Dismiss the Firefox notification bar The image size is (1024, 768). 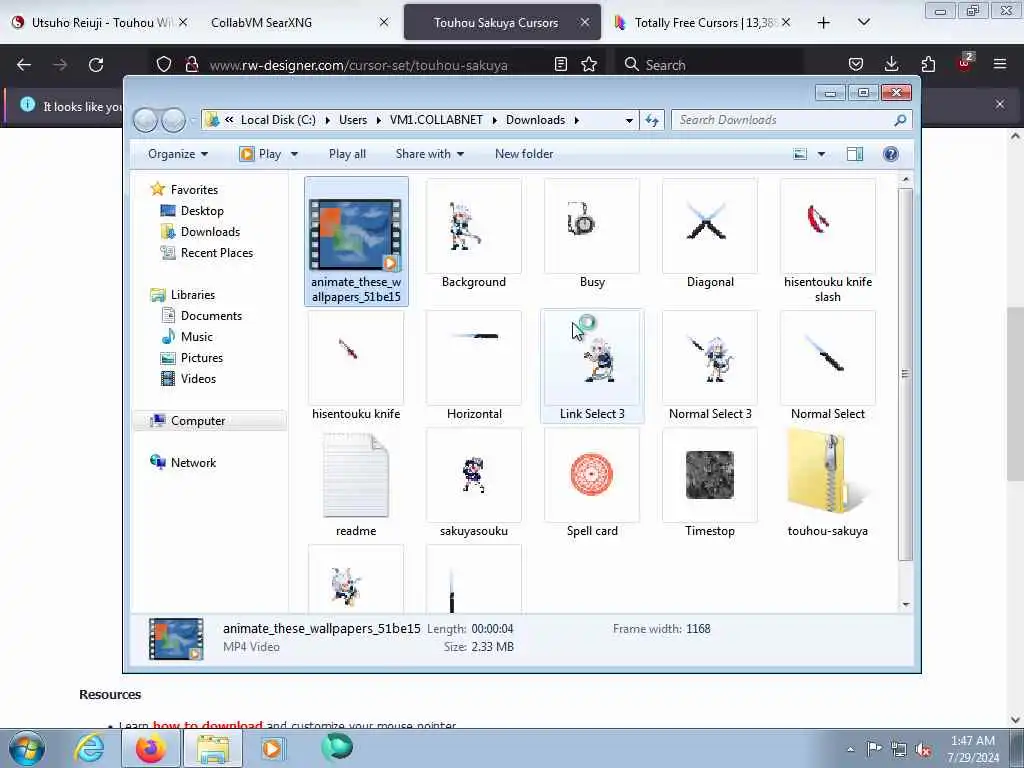(x=1000, y=104)
